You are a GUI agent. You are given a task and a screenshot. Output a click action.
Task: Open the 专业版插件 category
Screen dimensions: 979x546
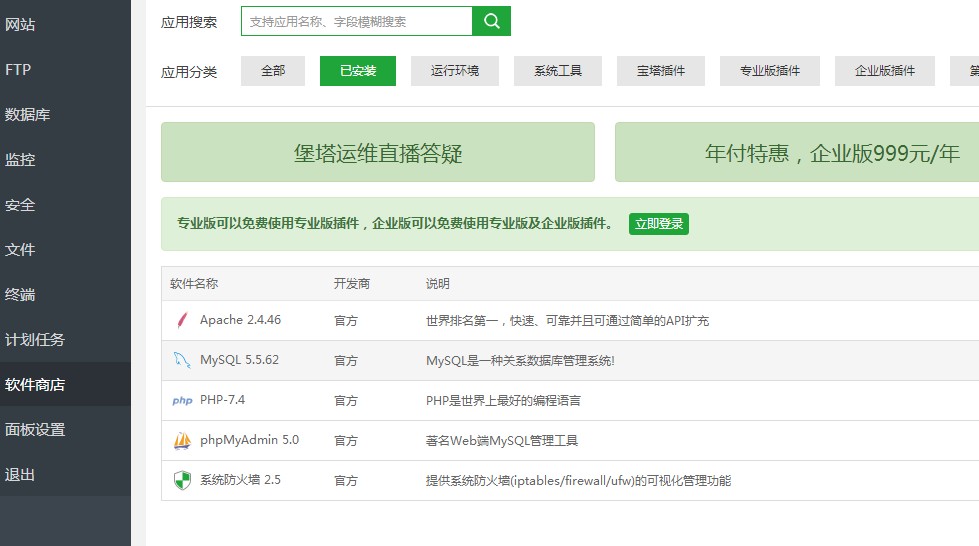tap(770, 71)
